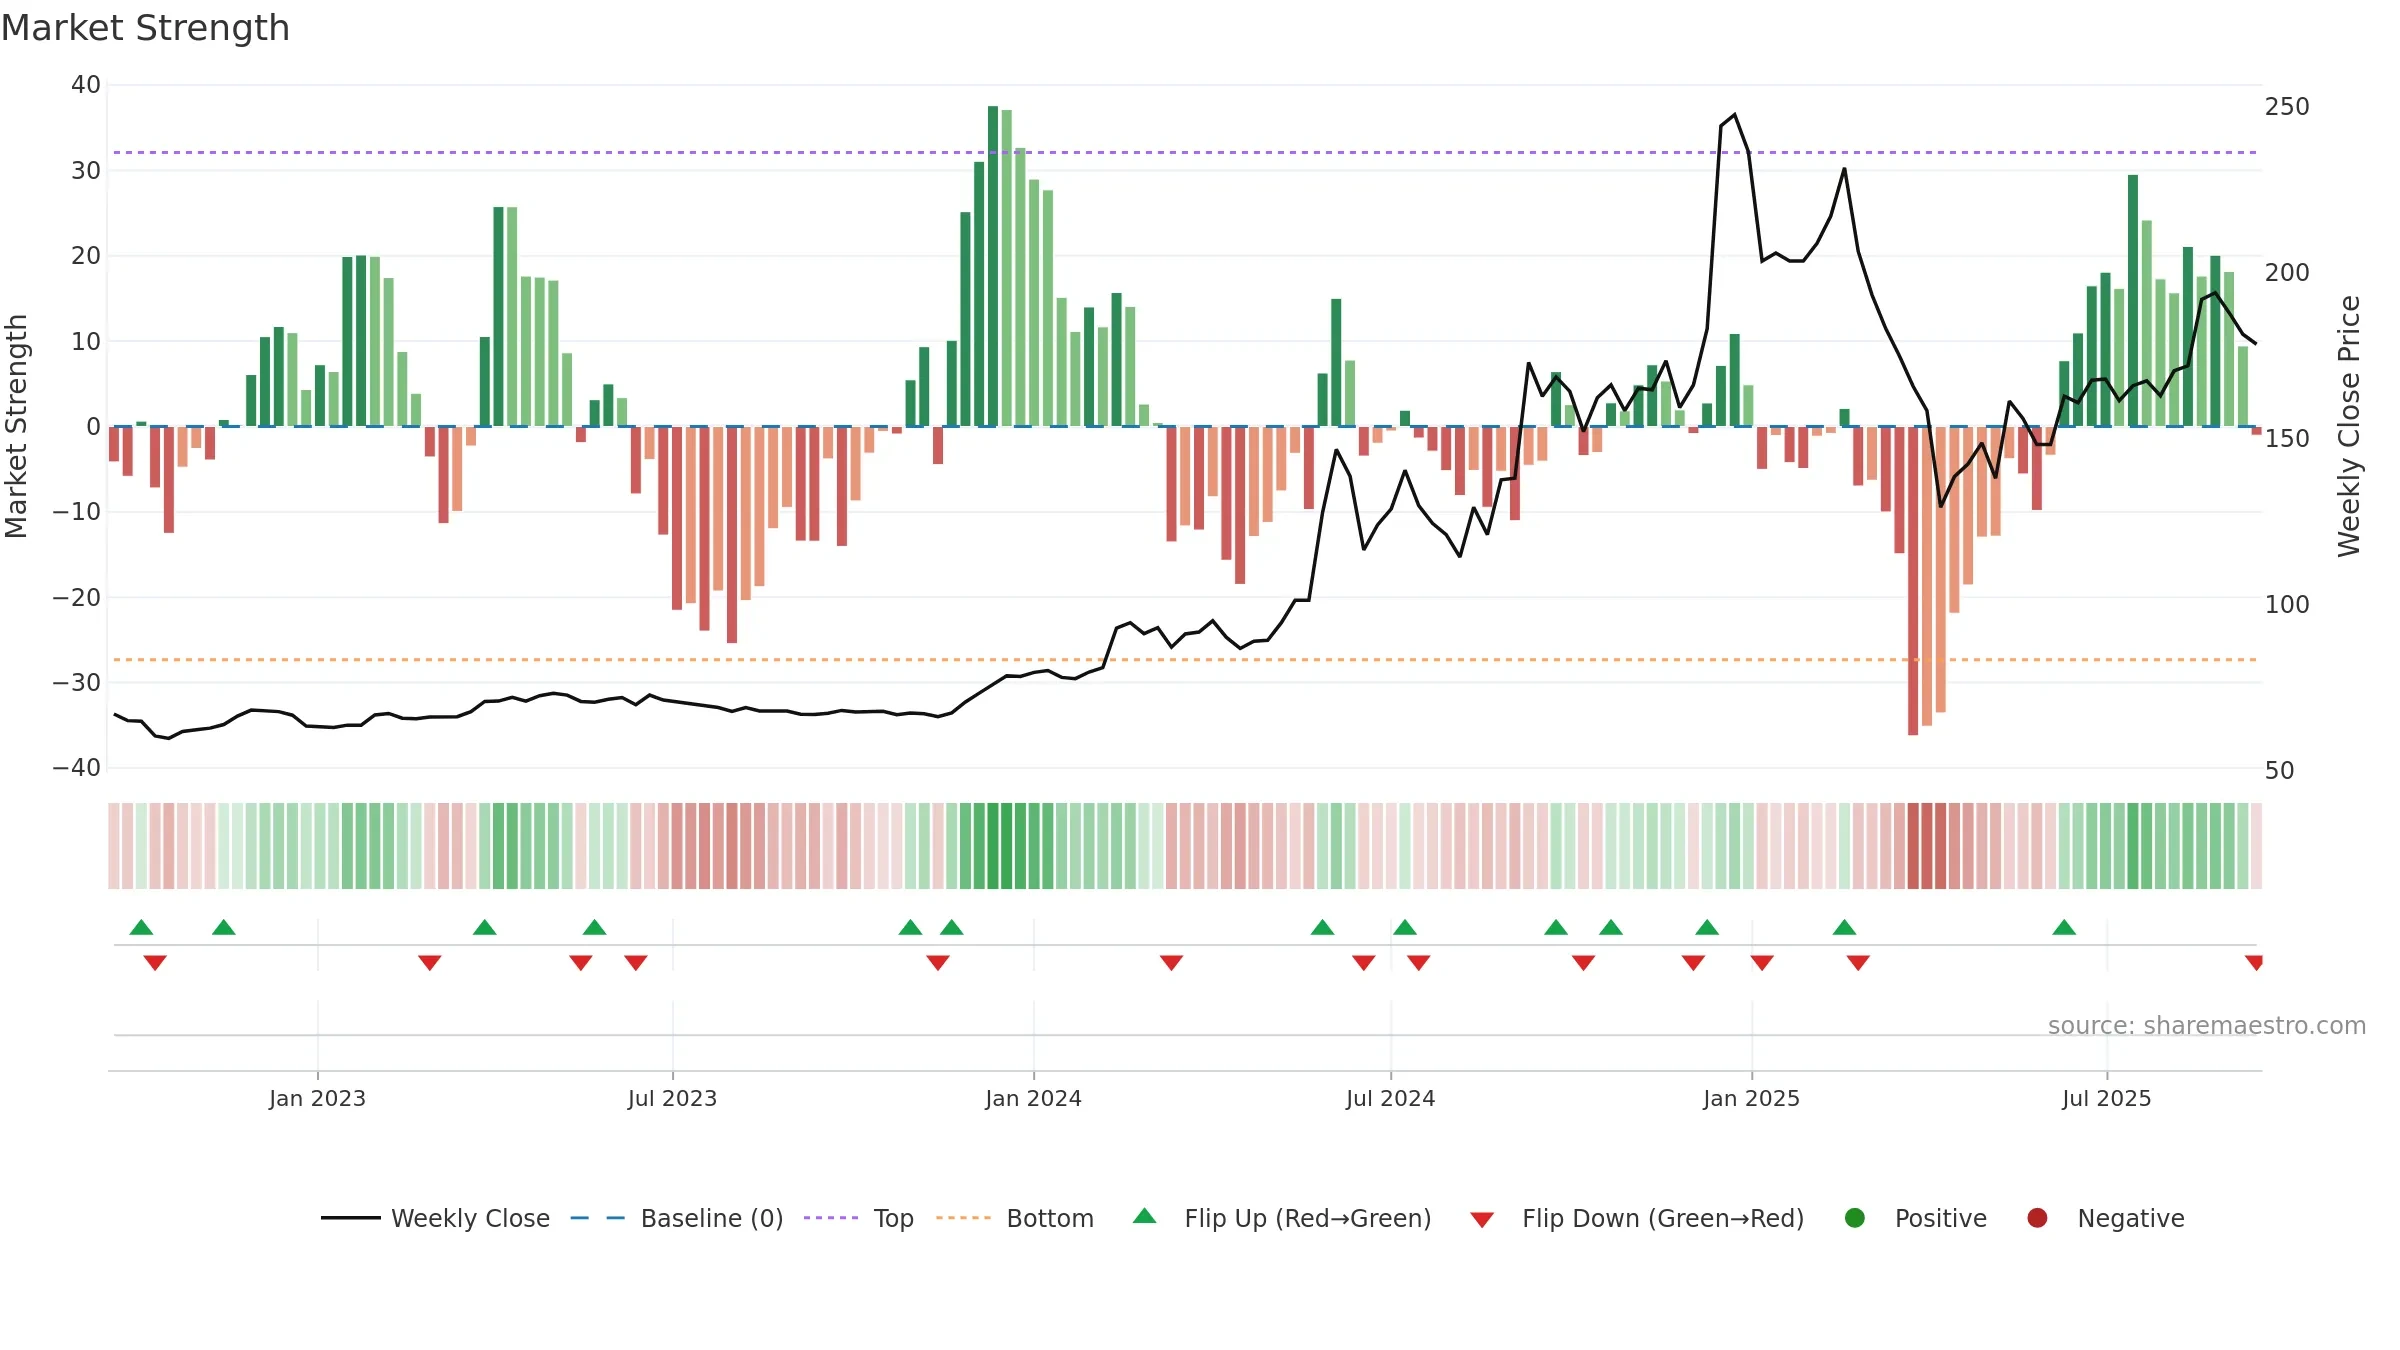Click the 50 price axis tick label
This screenshot has height=1350, width=2400.
tap(2279, 771)
